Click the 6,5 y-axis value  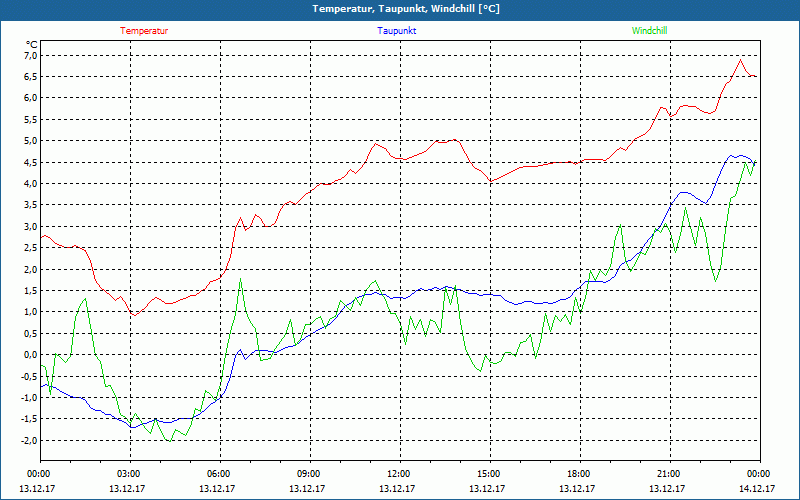pyautogui.click(x=31, y=77)
